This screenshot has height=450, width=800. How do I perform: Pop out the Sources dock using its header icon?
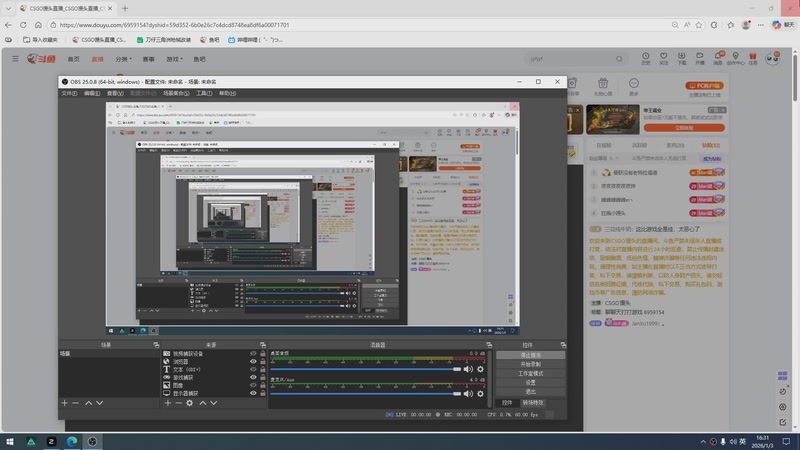pyautogui.click(x=263, y=345)
